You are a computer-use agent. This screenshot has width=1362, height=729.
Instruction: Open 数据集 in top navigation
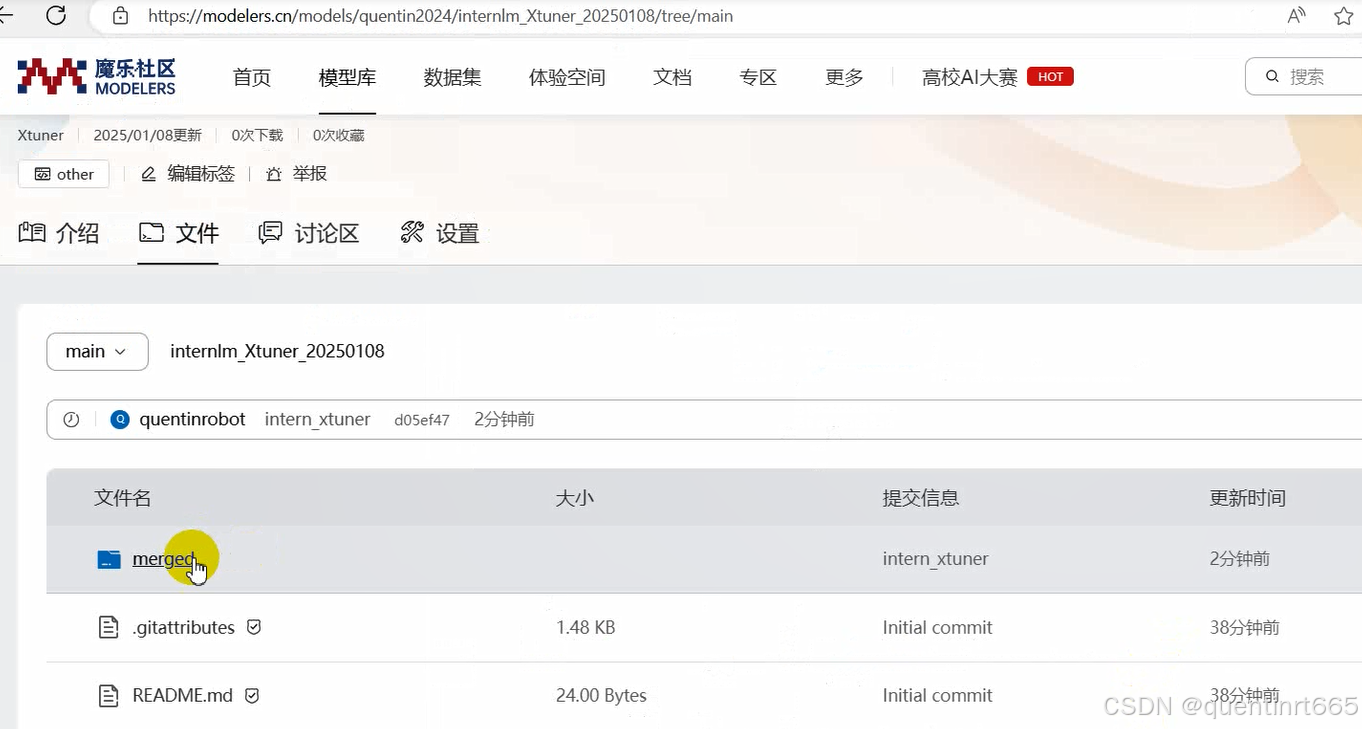coord(452,77)
